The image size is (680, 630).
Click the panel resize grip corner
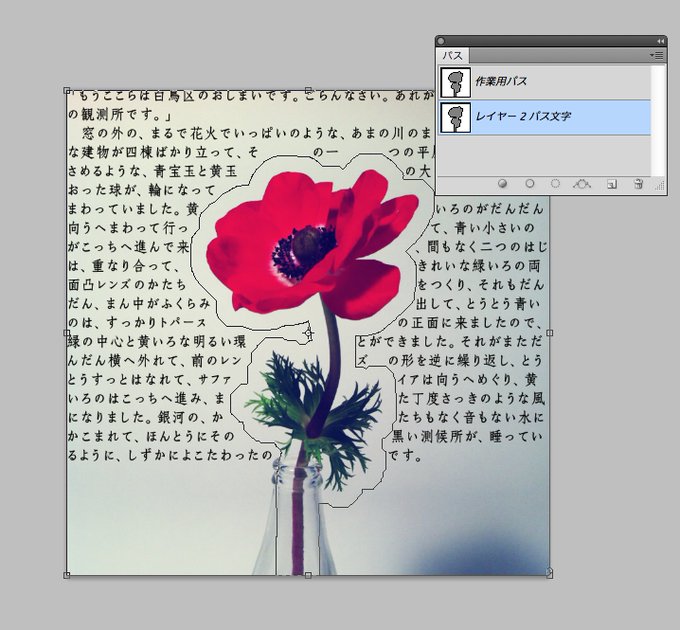pyautogui.click(x=660, y=186)
